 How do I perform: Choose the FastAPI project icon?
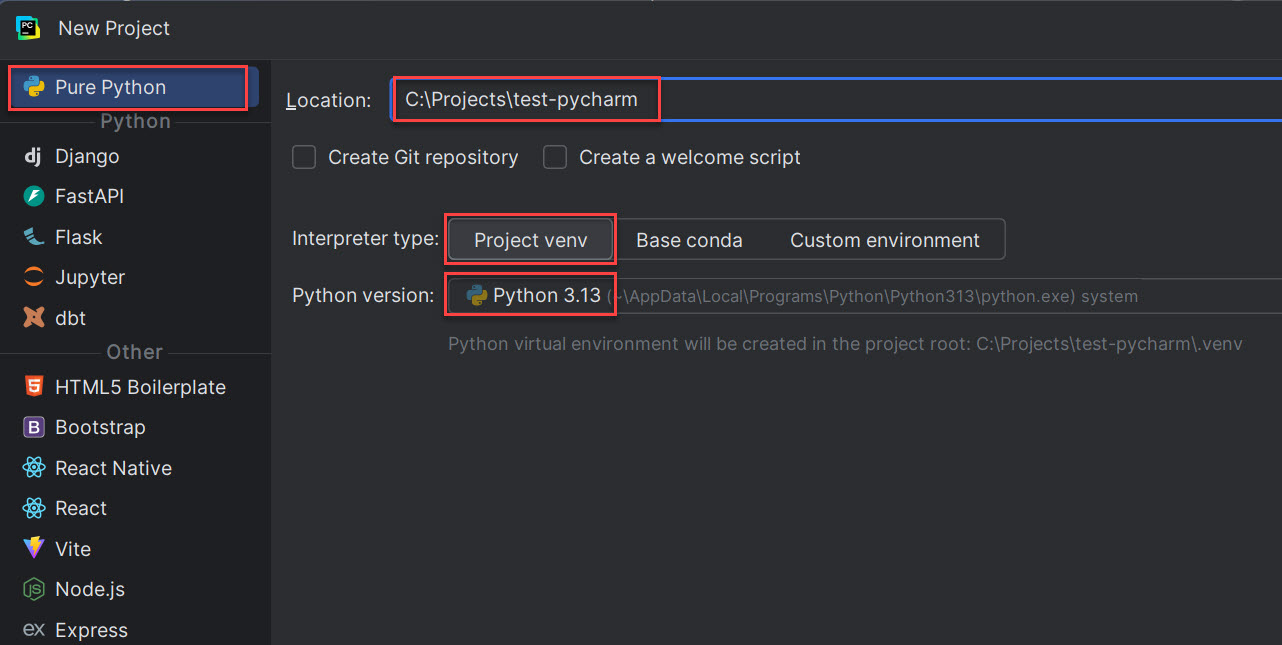pos(34,197)
